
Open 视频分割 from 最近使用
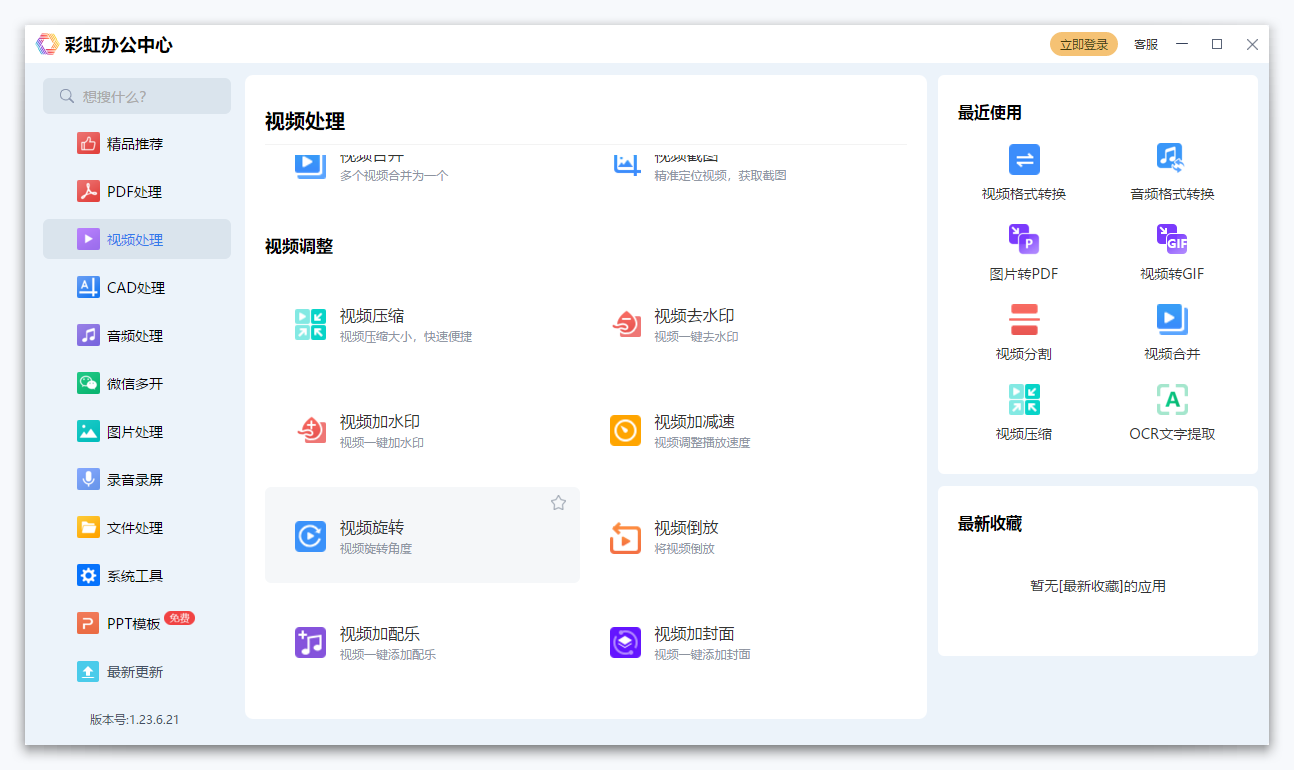[x=1024, y=333]
